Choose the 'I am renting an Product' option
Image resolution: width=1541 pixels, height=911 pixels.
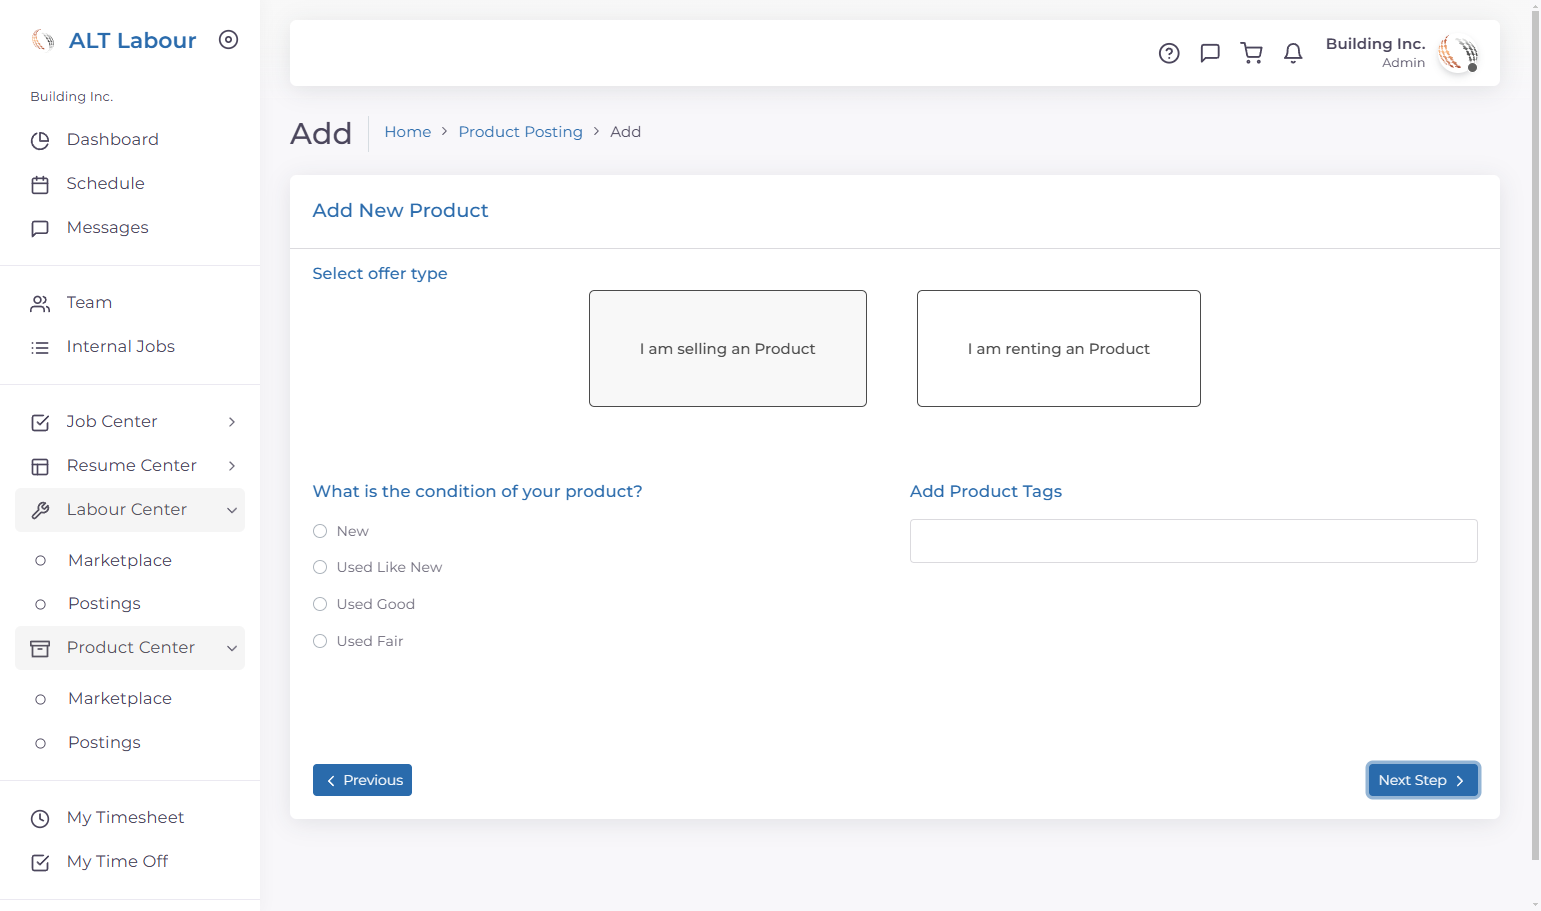(1059, 349)
